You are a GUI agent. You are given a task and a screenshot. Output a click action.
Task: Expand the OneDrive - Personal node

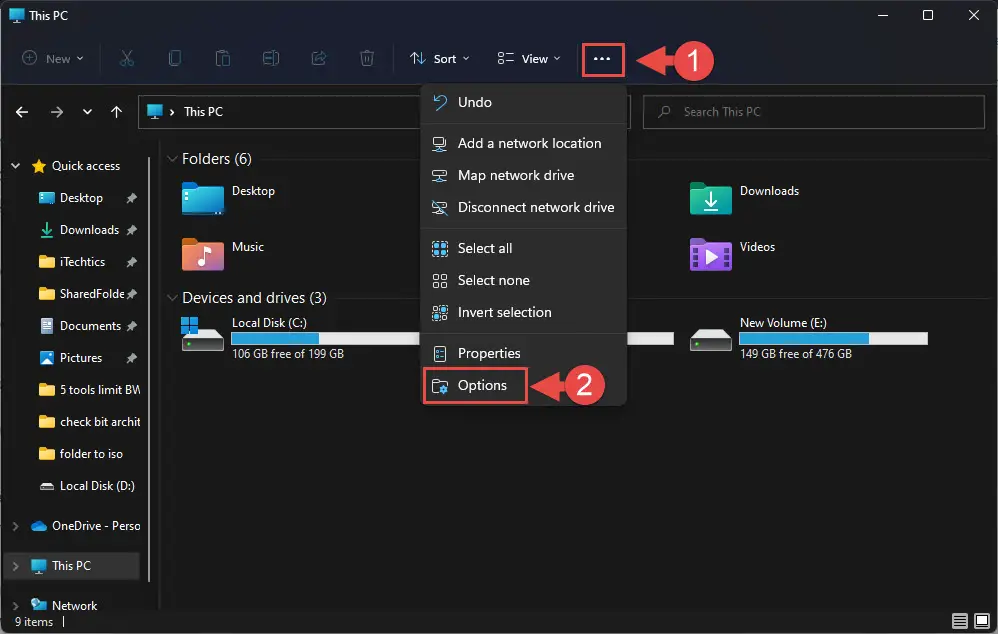point(15,526)
